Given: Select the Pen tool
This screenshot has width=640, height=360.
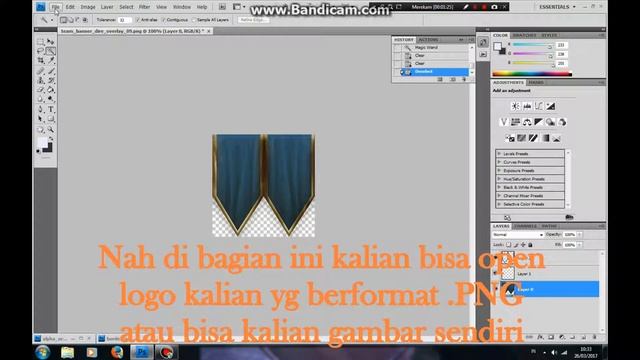Looking at the screenshot, I should (40, 109).
